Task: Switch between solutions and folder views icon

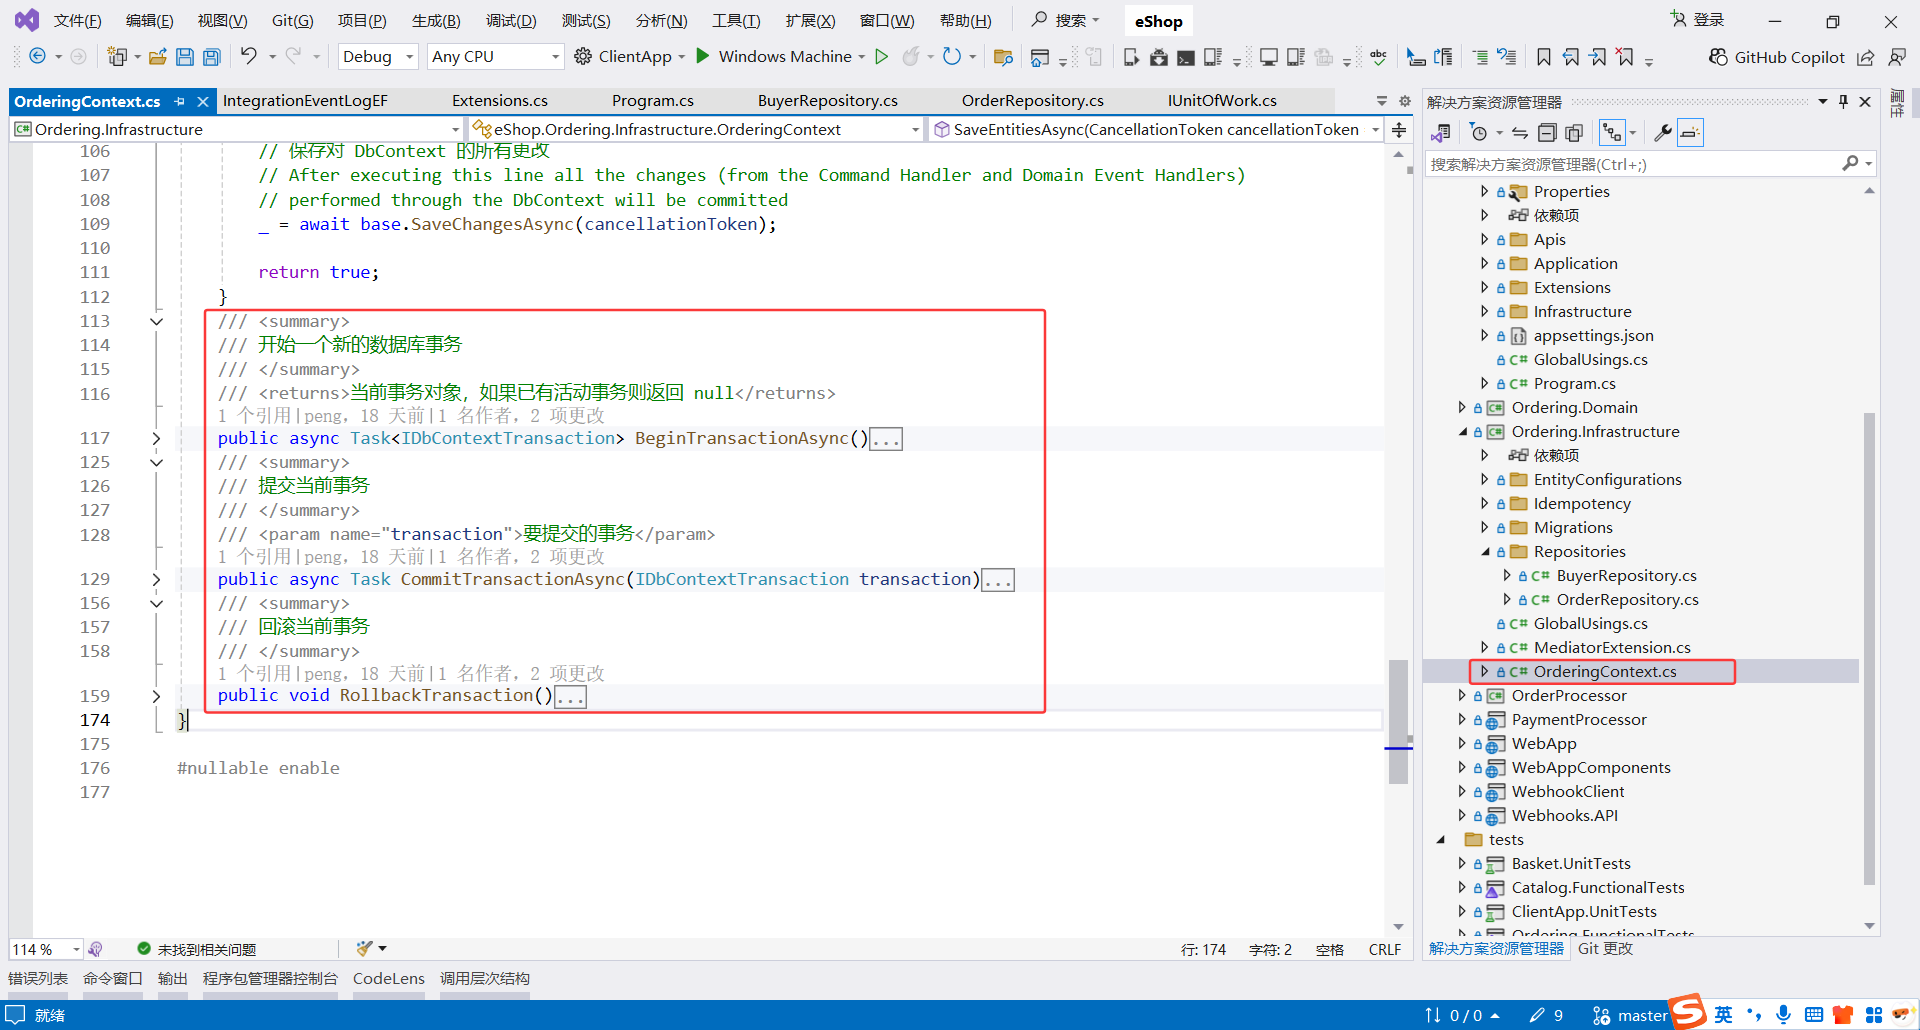Action: pyautogui.click(x=1441, y=132)
